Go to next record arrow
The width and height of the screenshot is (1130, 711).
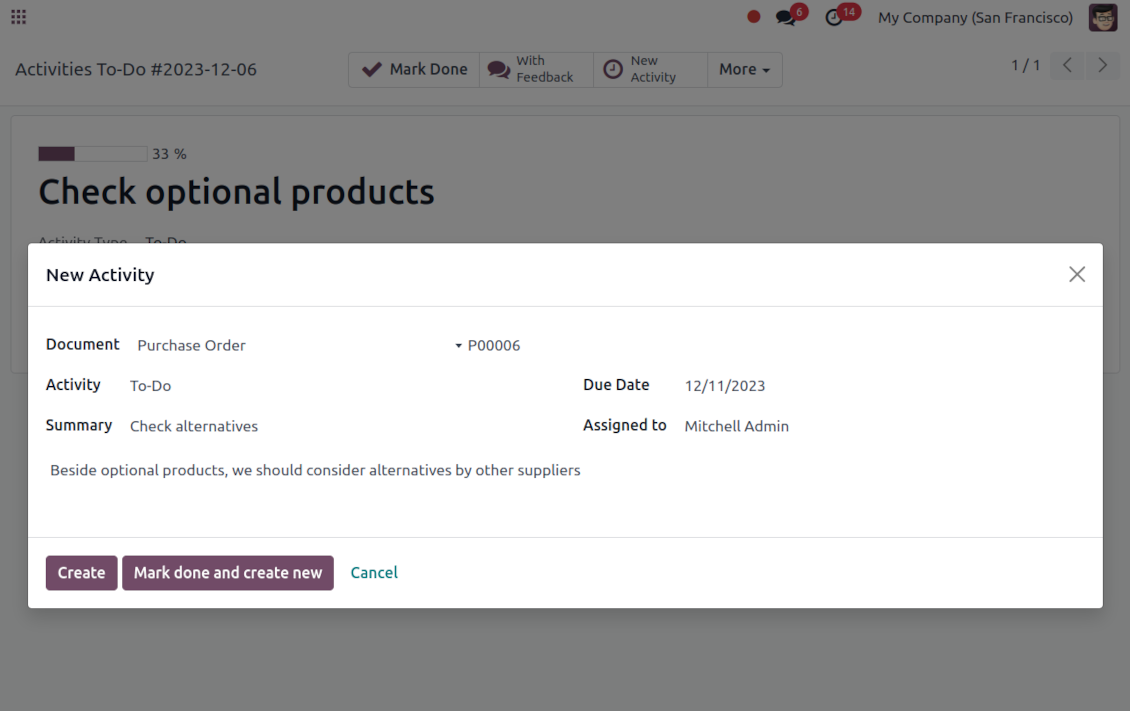click(1102, 66)
